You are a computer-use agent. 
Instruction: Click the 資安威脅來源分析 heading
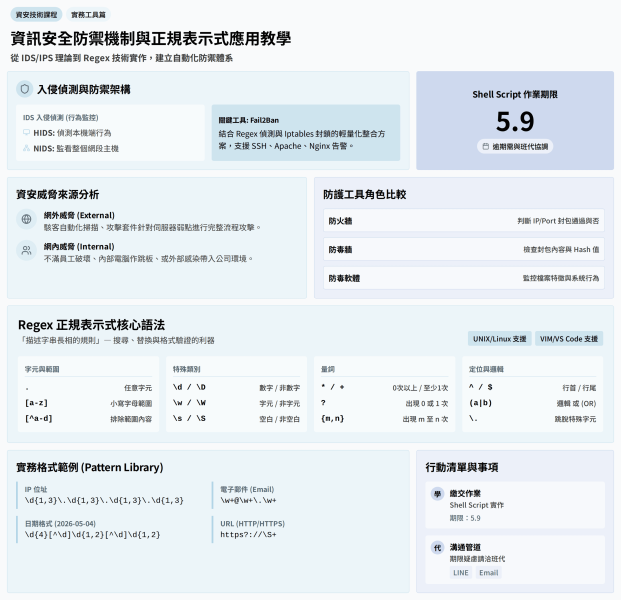57,194
